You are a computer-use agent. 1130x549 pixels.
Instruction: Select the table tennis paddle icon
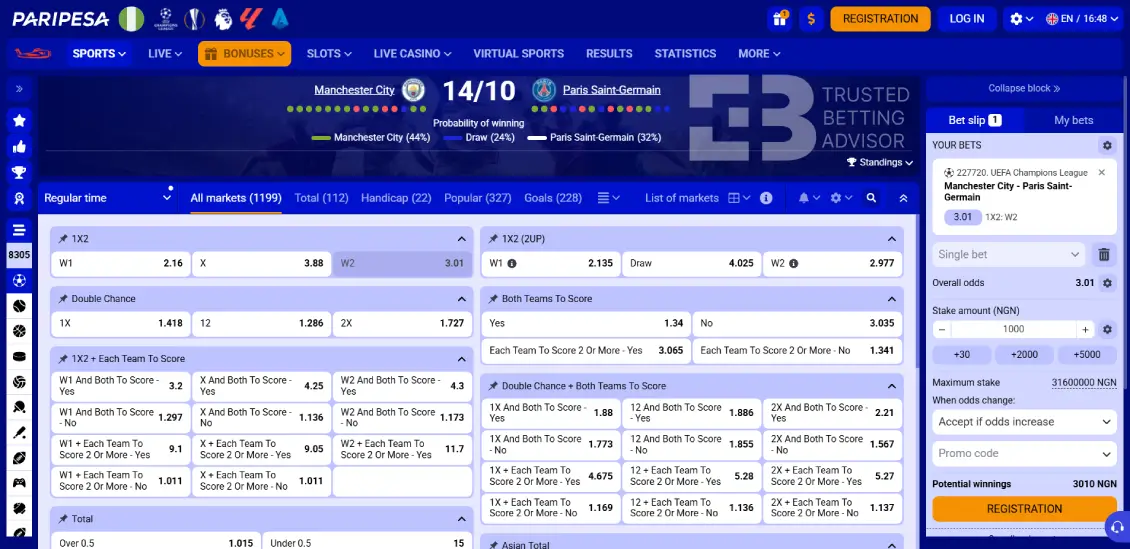19,407
